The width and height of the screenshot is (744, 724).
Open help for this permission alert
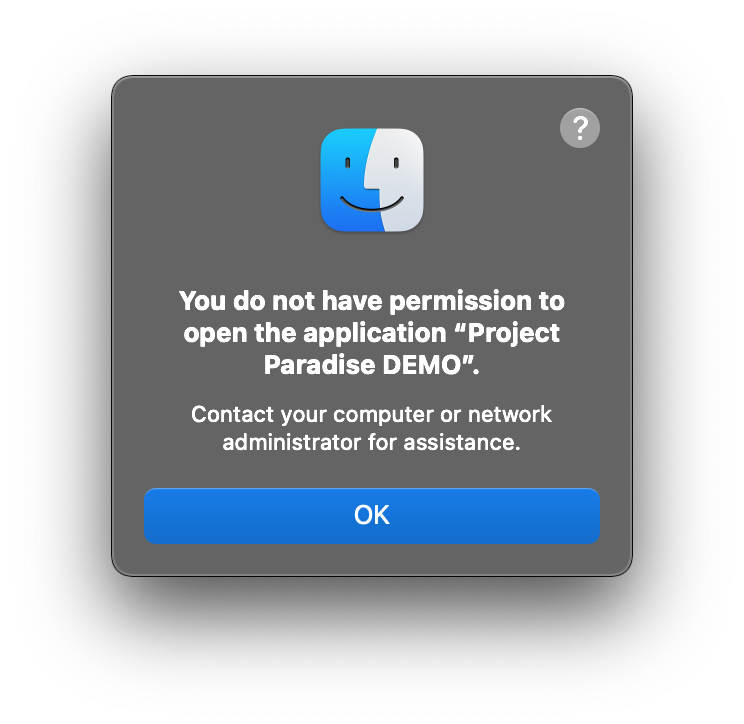579,128
